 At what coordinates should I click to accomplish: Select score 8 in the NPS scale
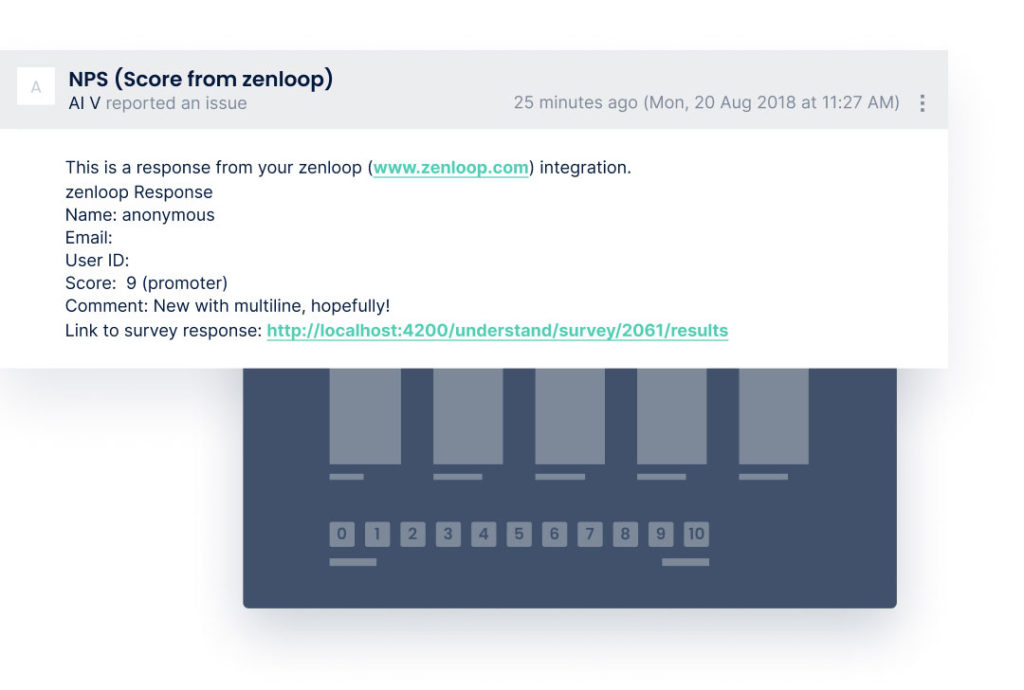[625, 534]
